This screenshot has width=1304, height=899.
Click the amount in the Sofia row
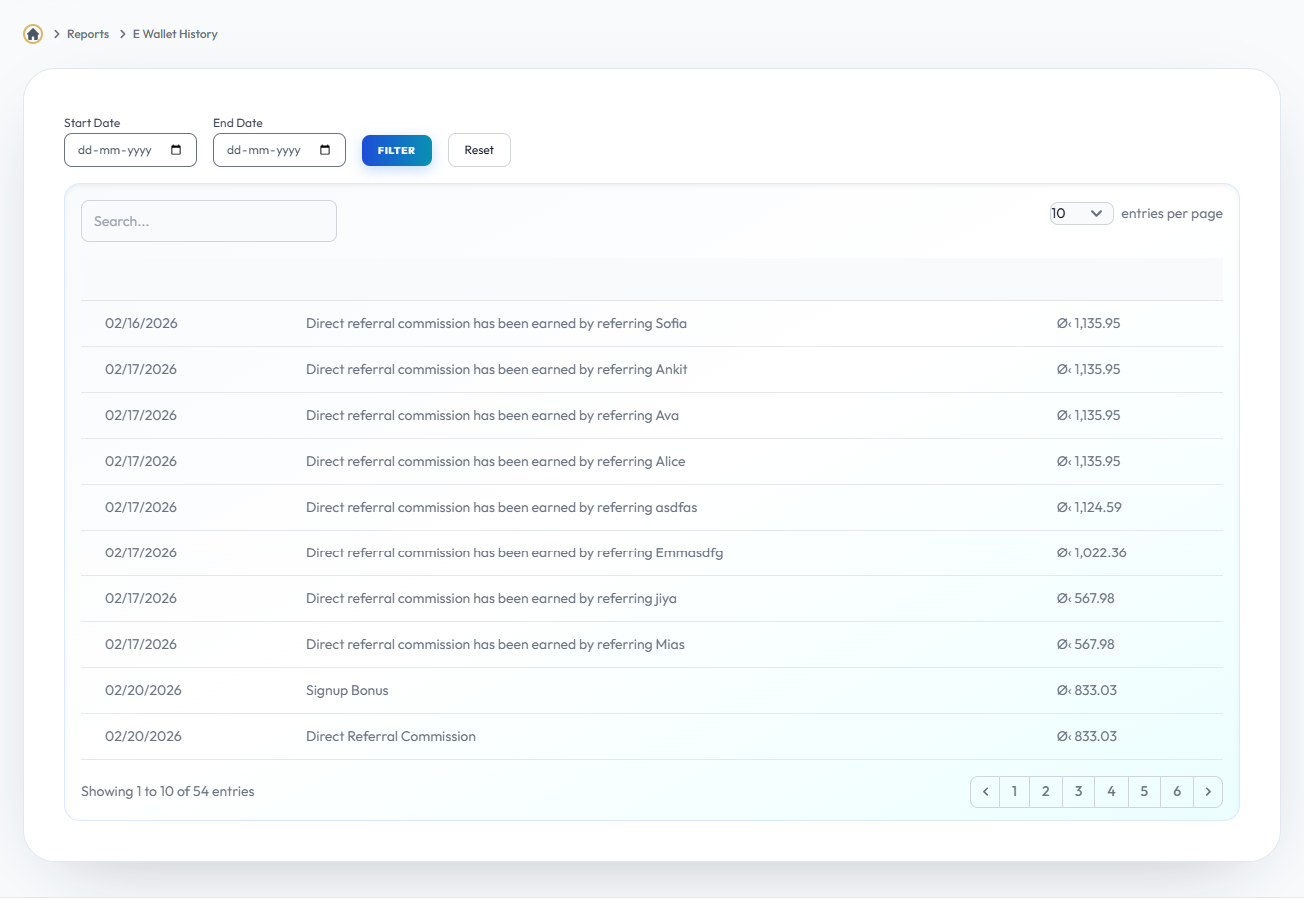pos(1088,324)
